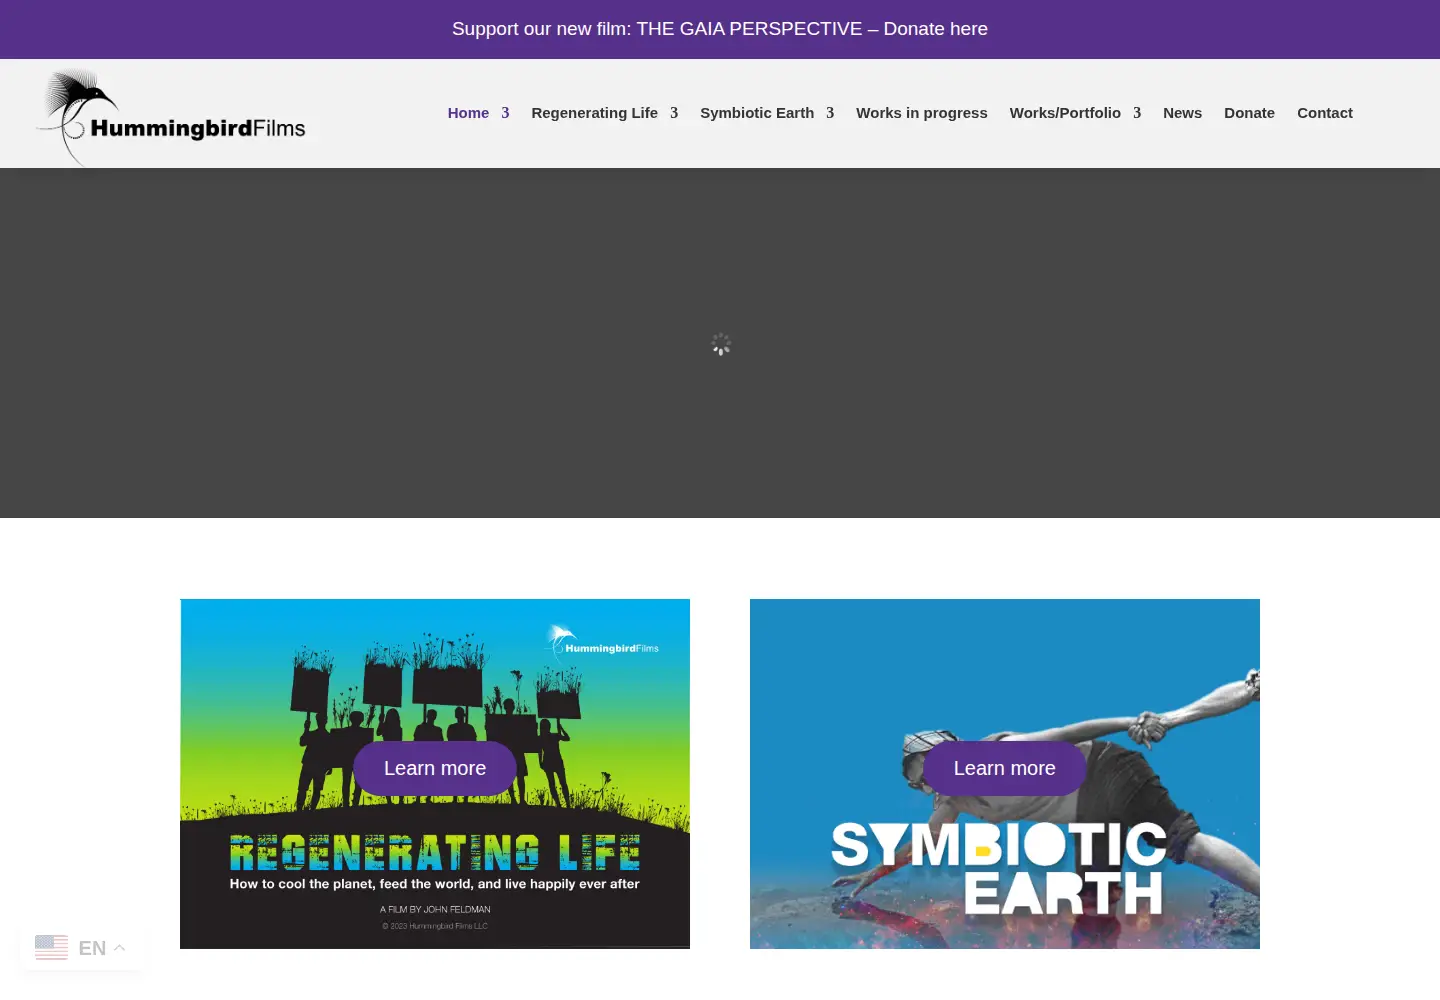Open the Regenerating Life menu item
The image size is (1440, 1000).
pos(594,113)
